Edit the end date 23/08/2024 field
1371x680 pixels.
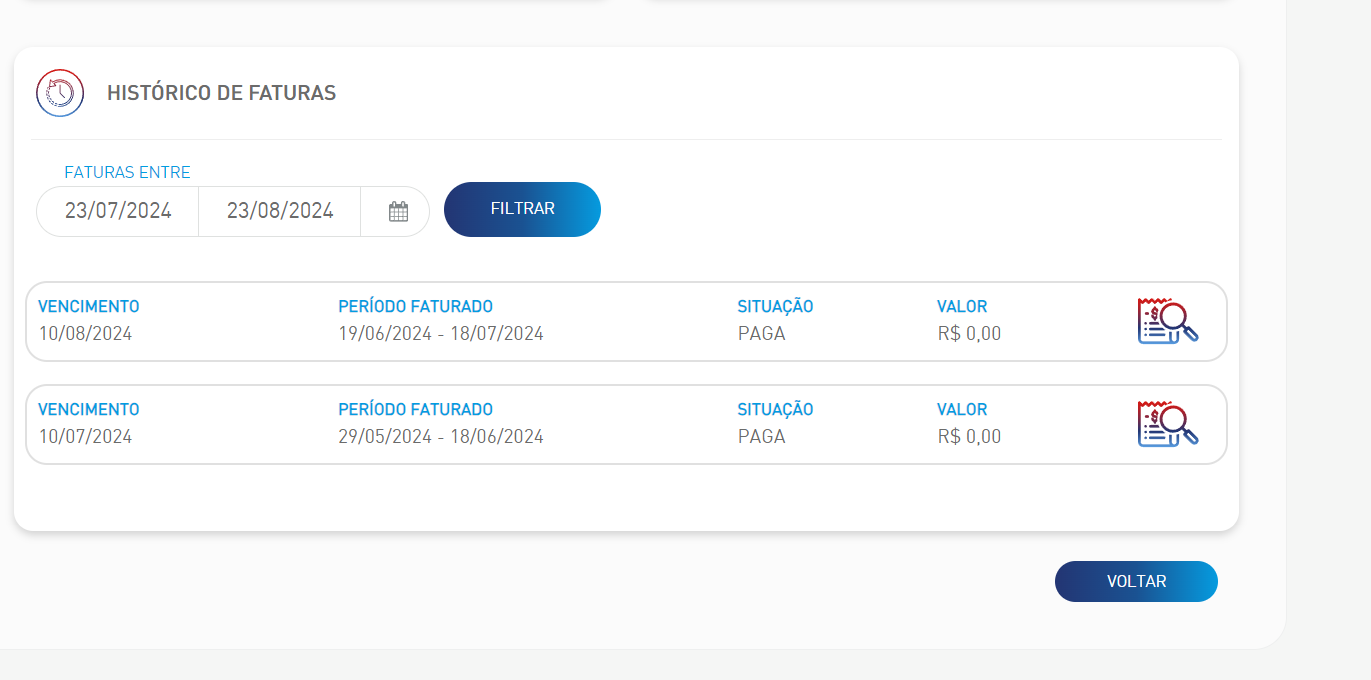(280, 211)
